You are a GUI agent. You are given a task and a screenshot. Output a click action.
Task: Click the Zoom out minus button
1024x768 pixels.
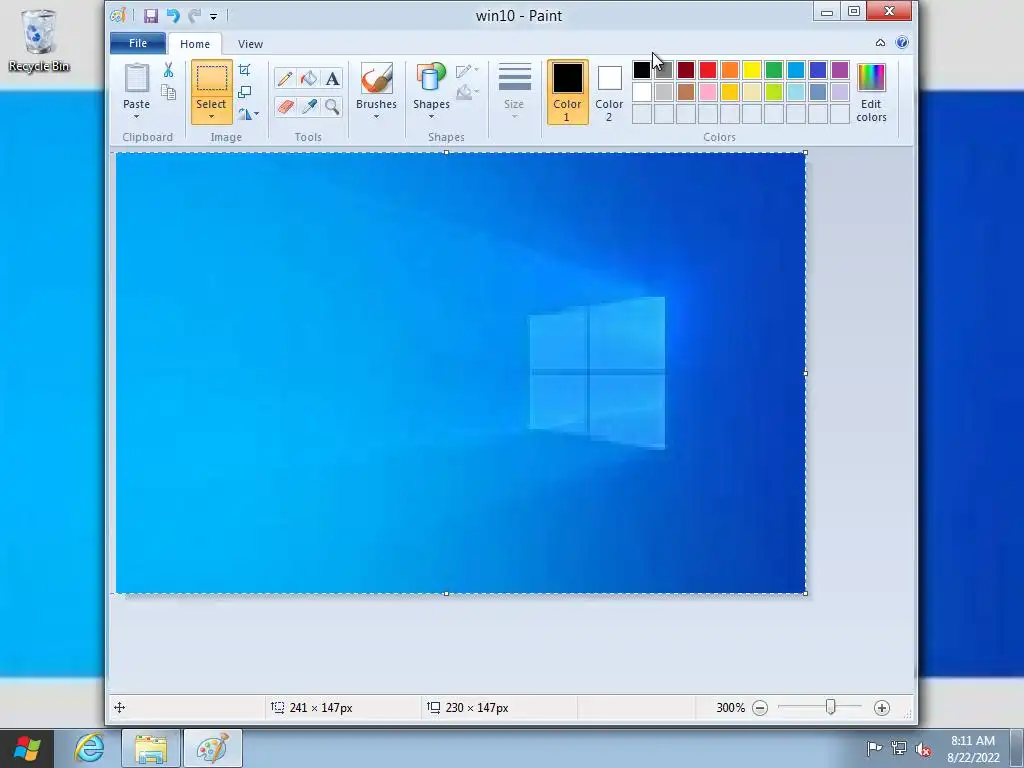click(x=760, y=708)
